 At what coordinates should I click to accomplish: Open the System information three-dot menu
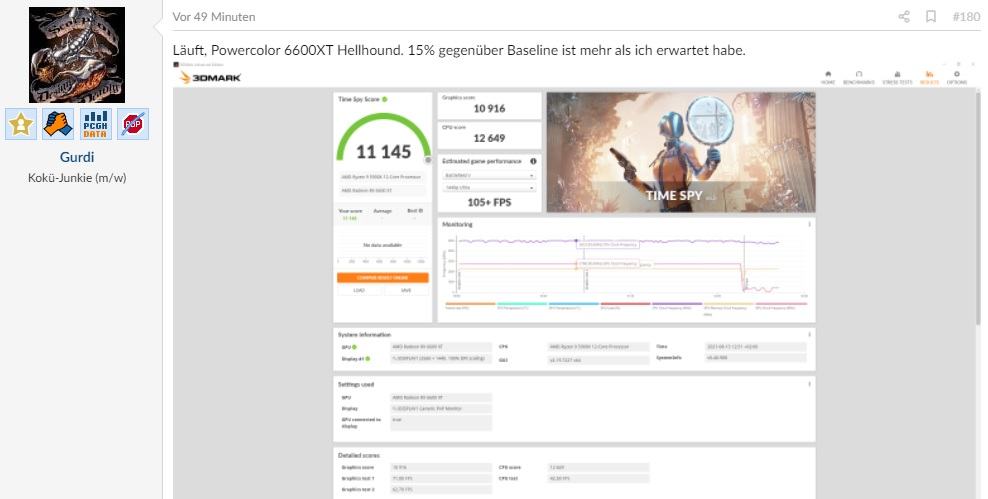point(810,334)
